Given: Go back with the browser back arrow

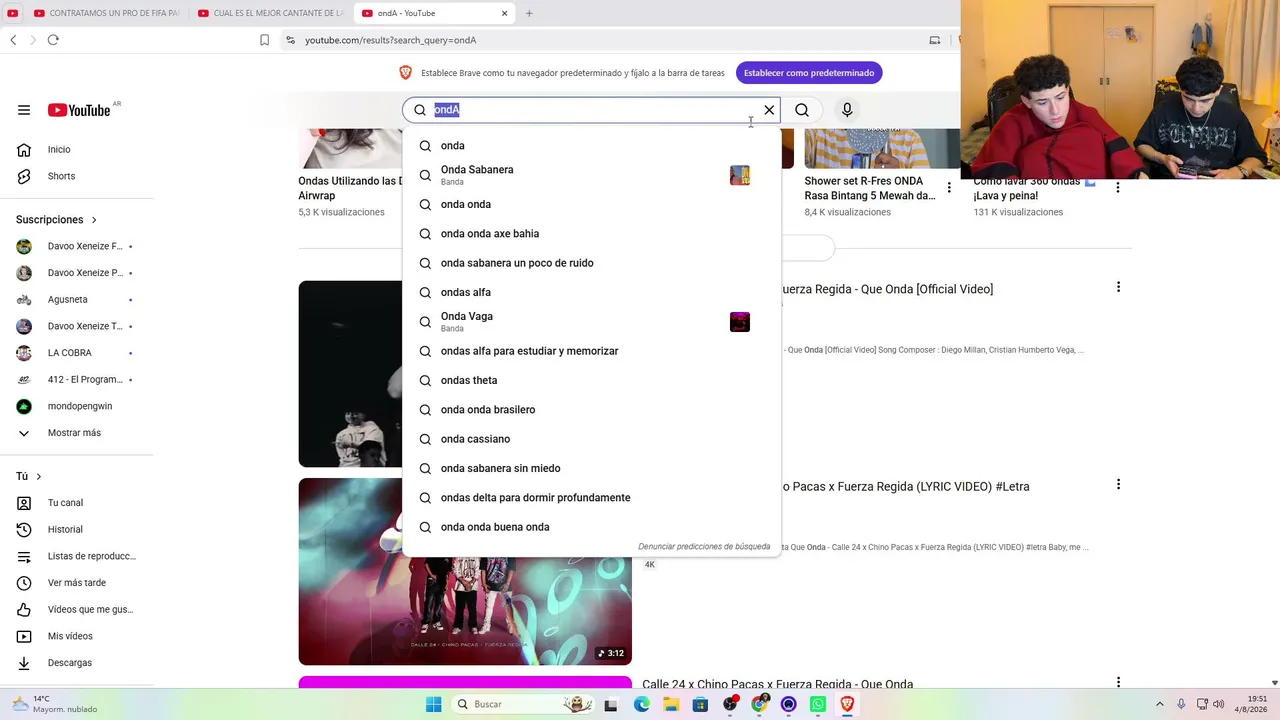Looking at the screenshot, I should click(13, 40).
